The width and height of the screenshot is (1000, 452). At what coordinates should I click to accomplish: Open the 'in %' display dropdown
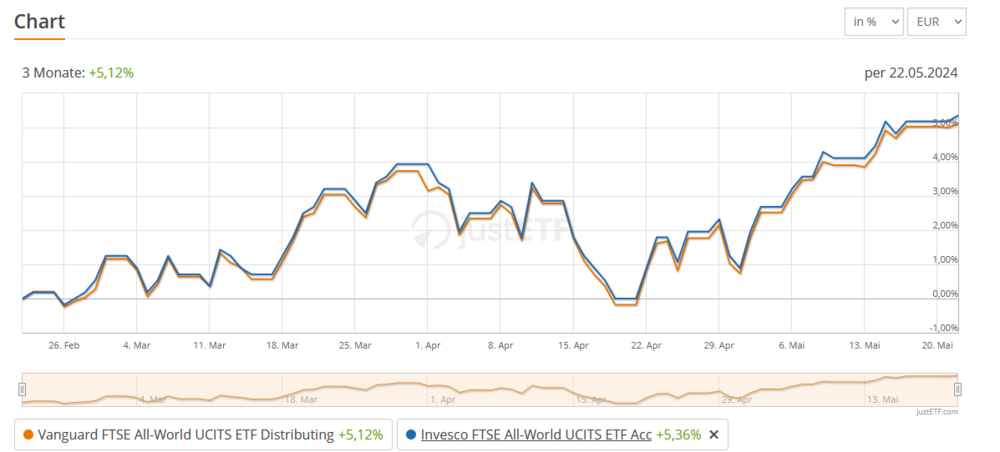coord(873,21)
